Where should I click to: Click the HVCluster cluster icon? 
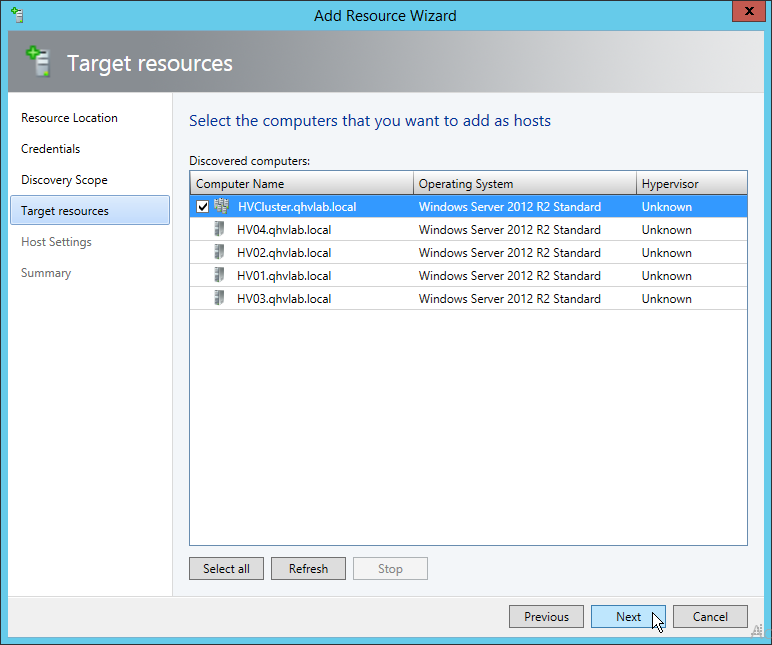[x=221, y=207]
